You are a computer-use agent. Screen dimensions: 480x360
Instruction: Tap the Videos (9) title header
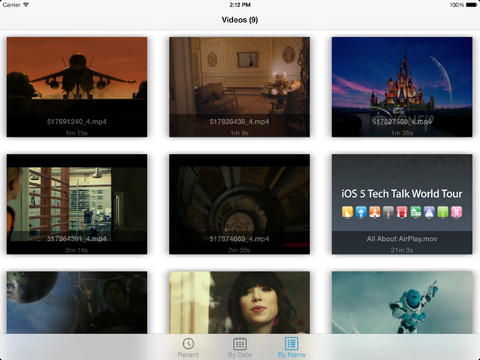(x=240, y=20)
